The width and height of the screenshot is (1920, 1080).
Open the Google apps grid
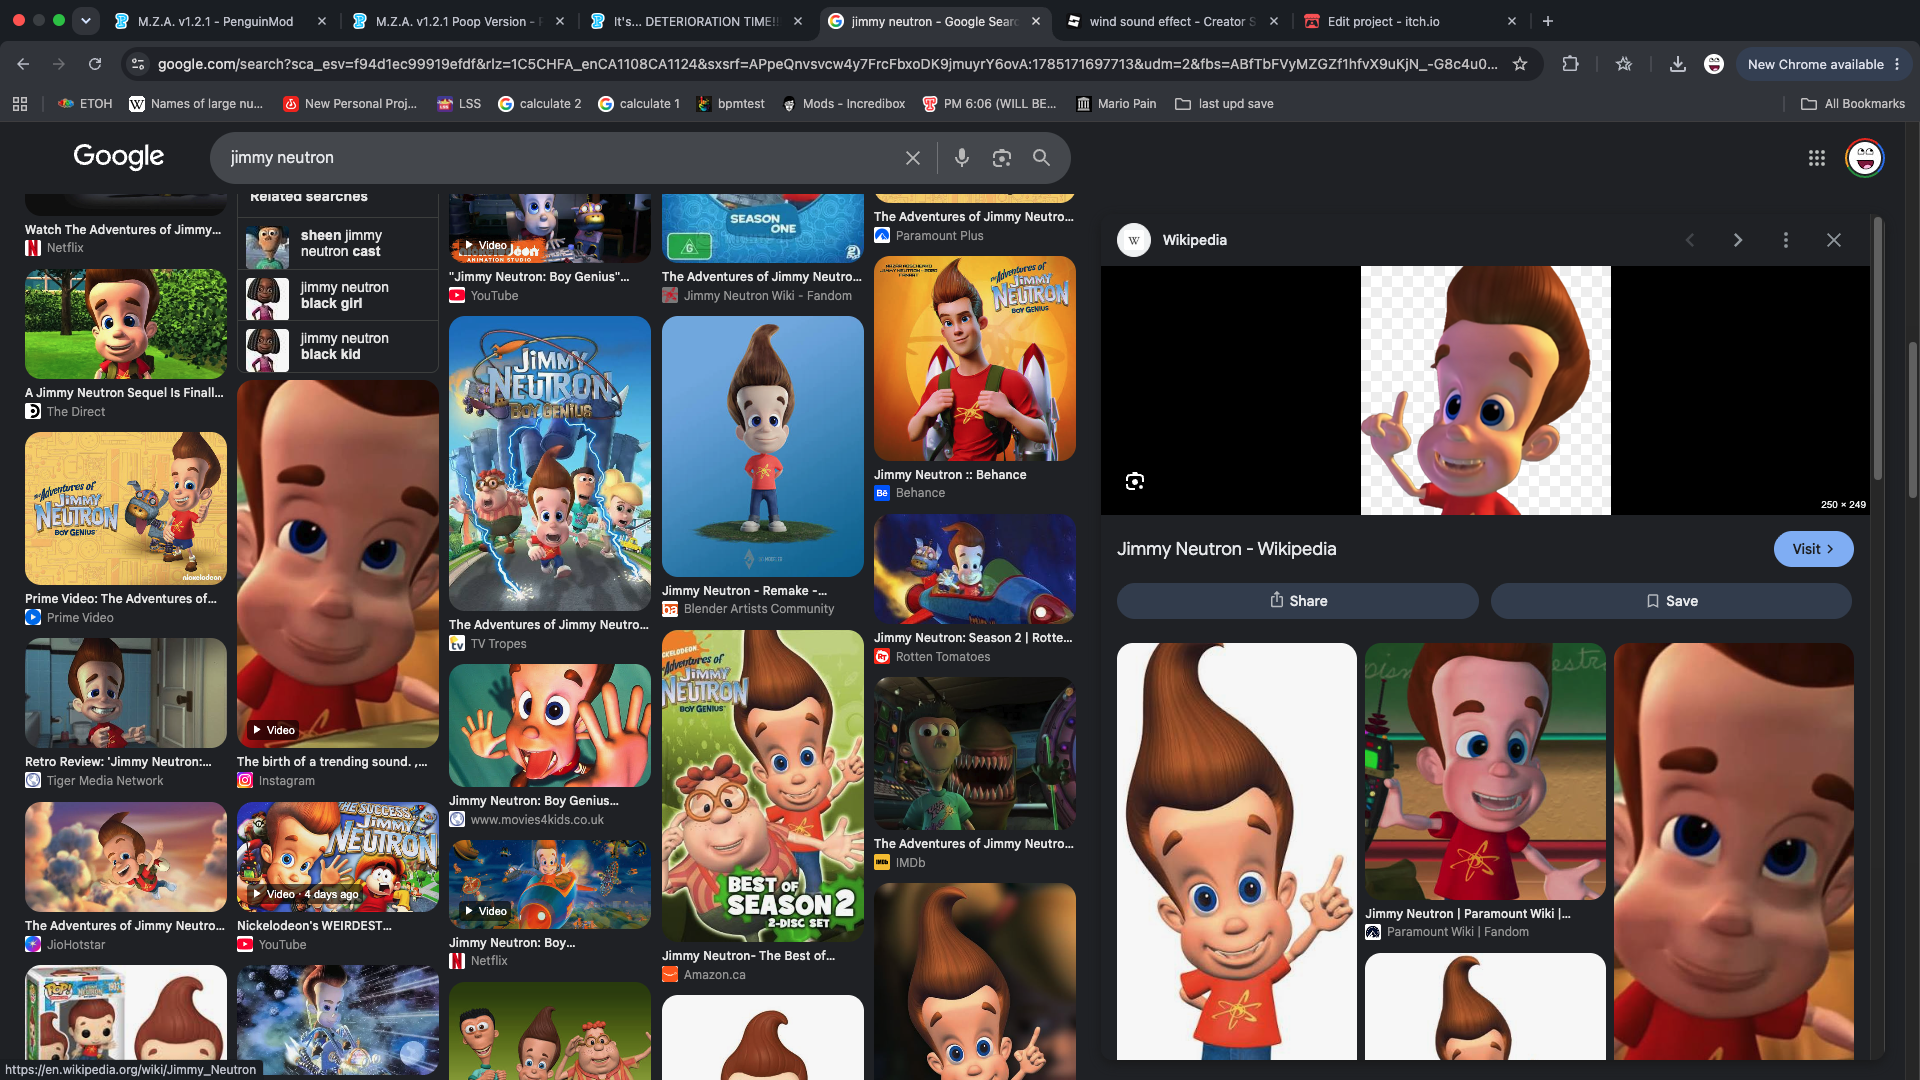pos(1817,158)
